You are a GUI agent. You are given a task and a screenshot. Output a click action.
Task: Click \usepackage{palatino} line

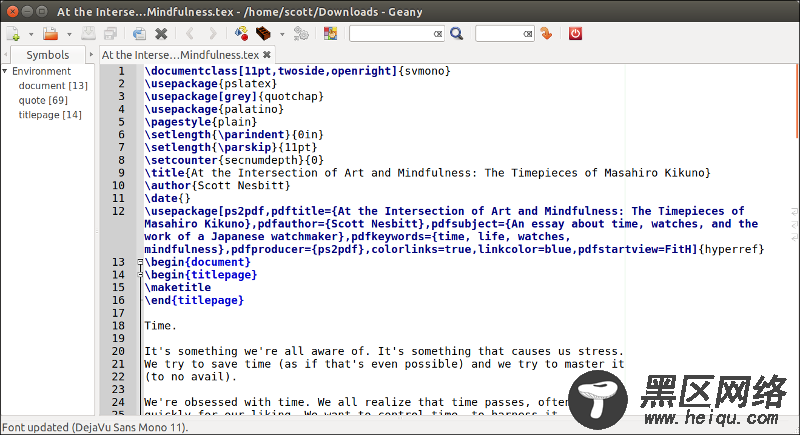pos(214,109)
